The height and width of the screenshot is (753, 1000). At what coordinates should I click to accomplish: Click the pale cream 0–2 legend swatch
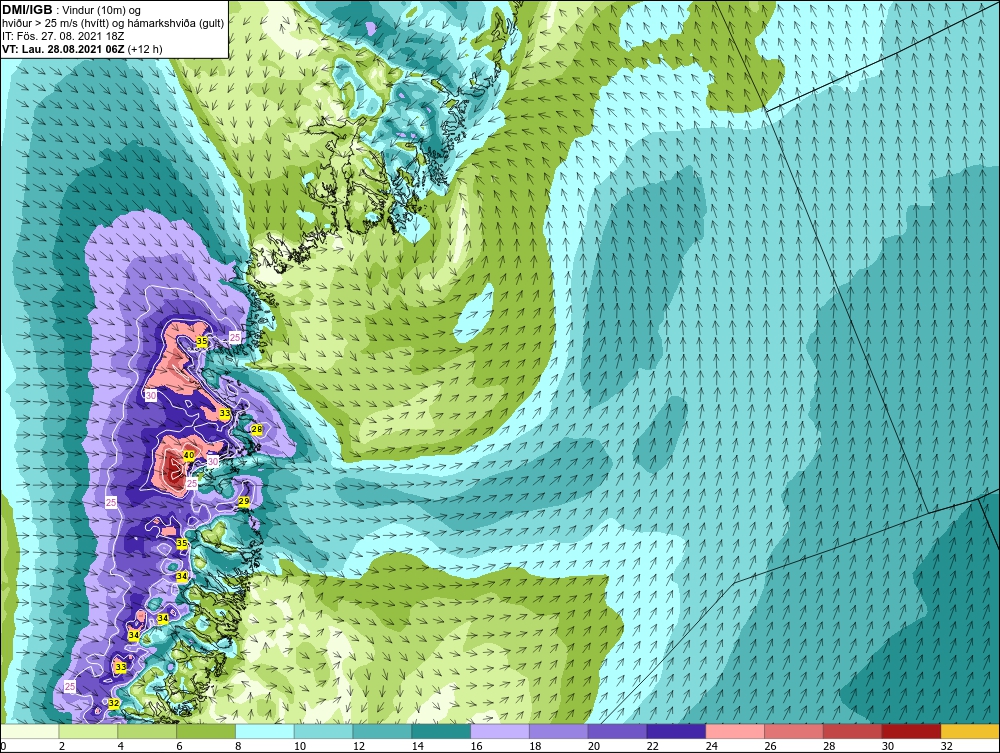pos(30,731)
